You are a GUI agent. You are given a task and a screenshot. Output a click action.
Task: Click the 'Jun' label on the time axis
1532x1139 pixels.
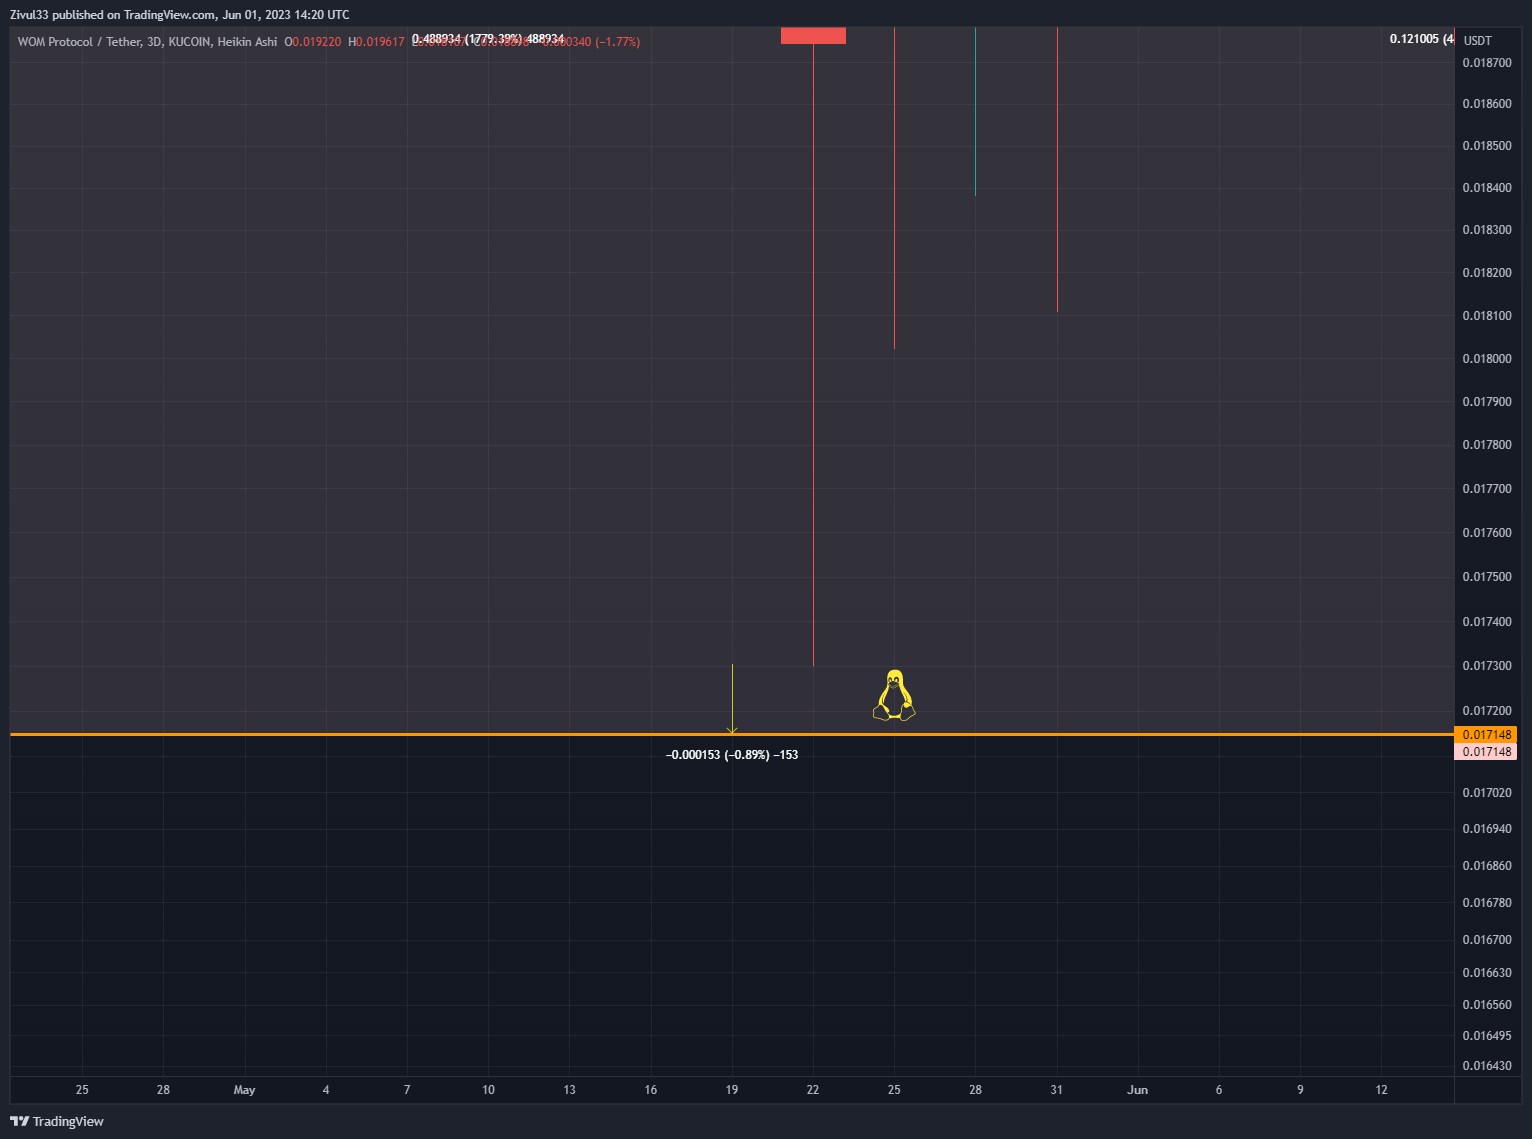[x=1137, y=1090]
